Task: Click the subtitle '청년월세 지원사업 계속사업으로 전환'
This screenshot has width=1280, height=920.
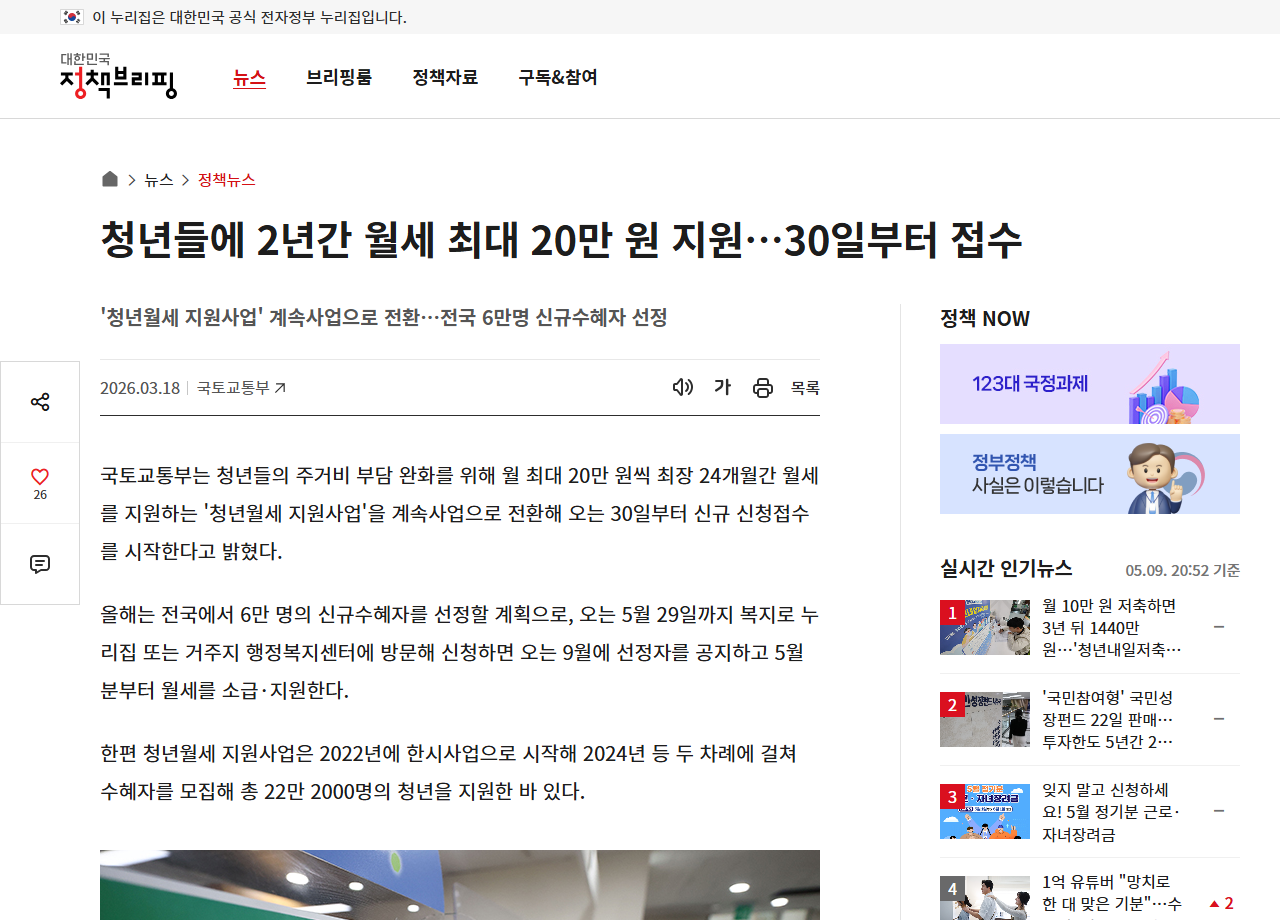Action: [383, 318]
